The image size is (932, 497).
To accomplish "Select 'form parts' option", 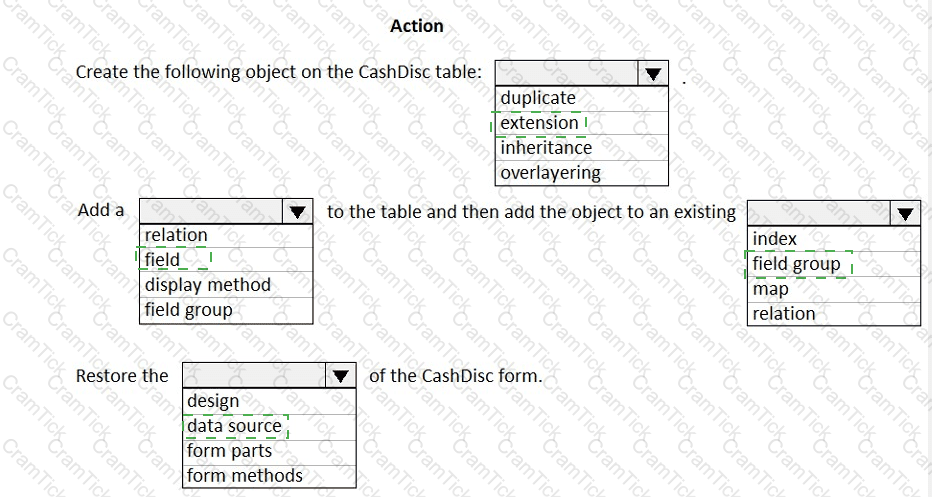I will [229, 451].
